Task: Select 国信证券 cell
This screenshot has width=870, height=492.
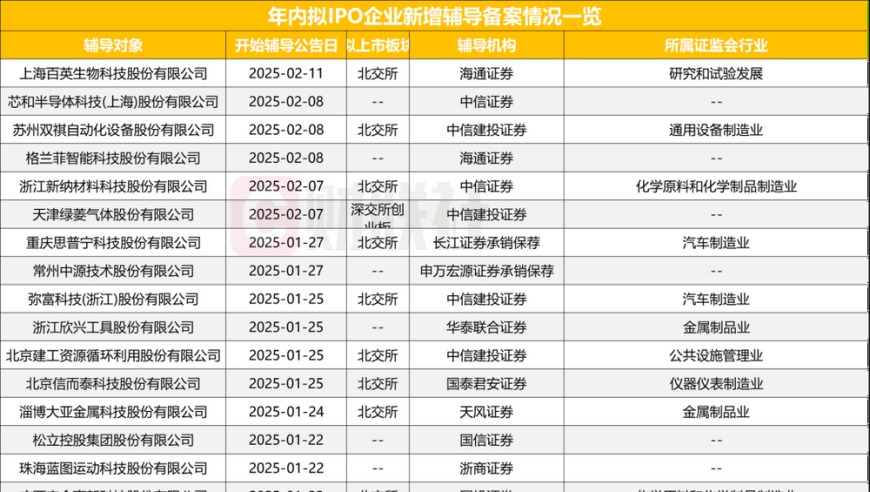Action: [487, 441]
